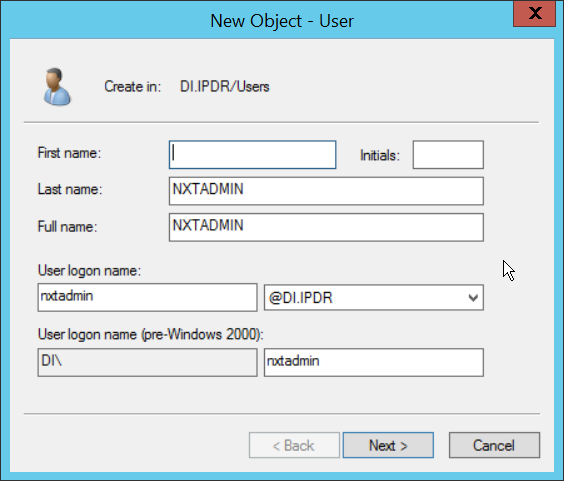Screen dimensions: 564x481
Task: Expand the UPN suffix dropdown arrow
Action: point(473,298)
